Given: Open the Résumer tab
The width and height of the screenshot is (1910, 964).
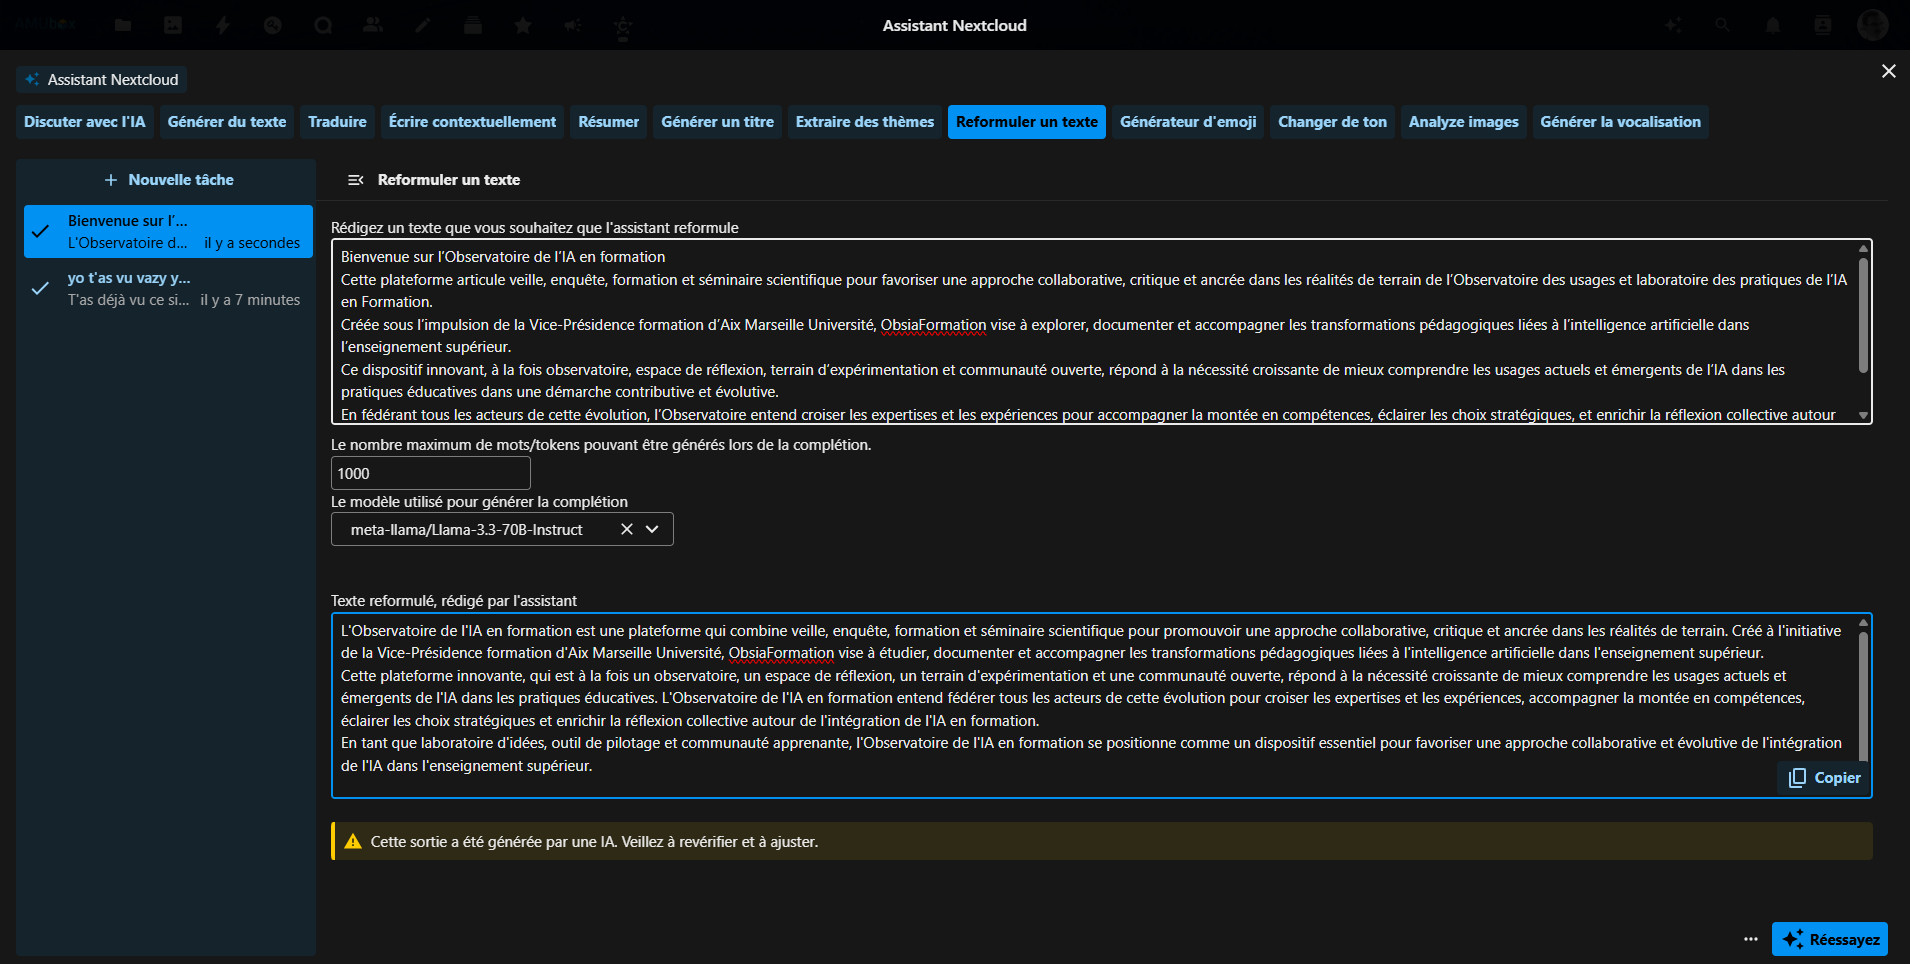Looking at the screenshot, I should pyautogui.click(x=608, y=122).
